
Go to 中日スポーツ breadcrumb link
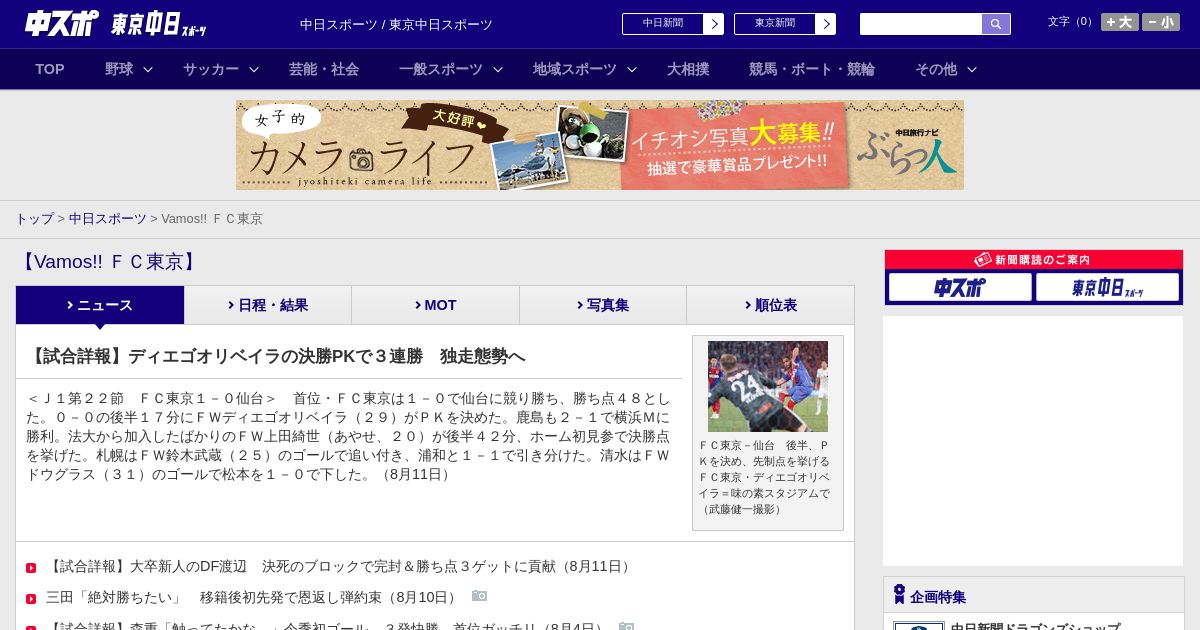108,218
